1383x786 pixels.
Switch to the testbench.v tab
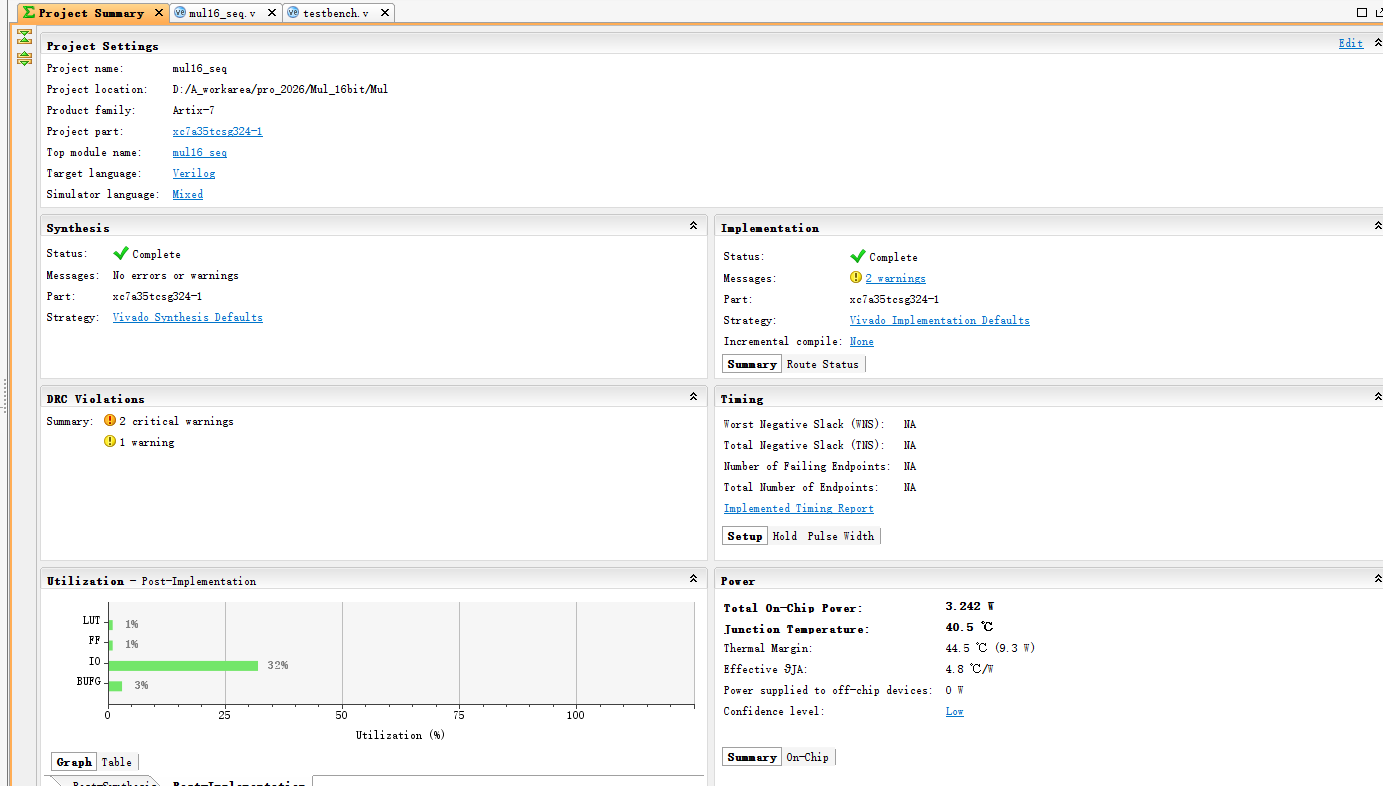tap(337, 13)
